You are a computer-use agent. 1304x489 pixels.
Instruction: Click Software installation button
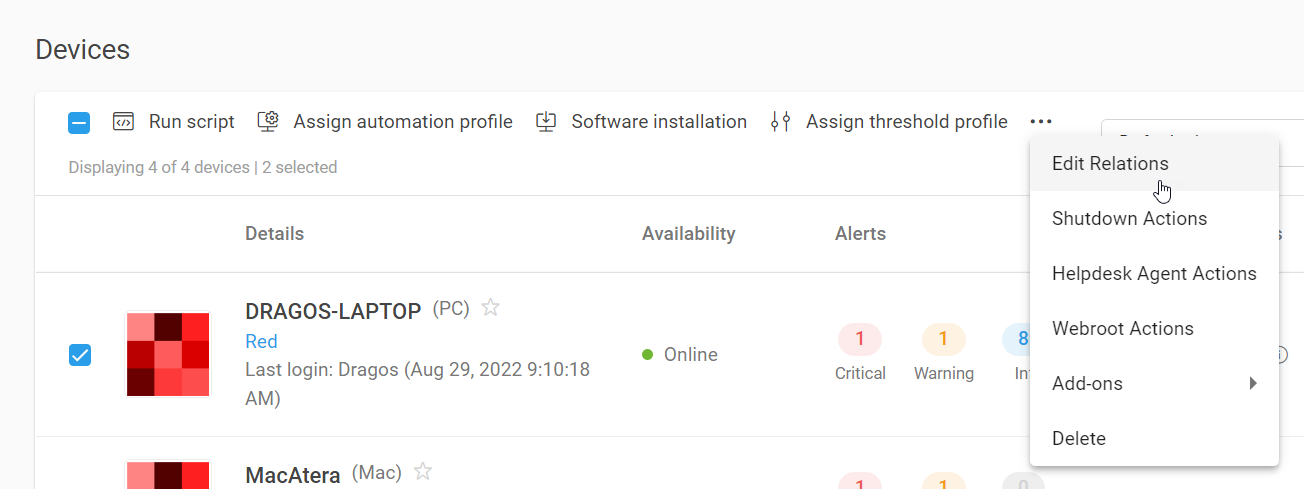641,122
